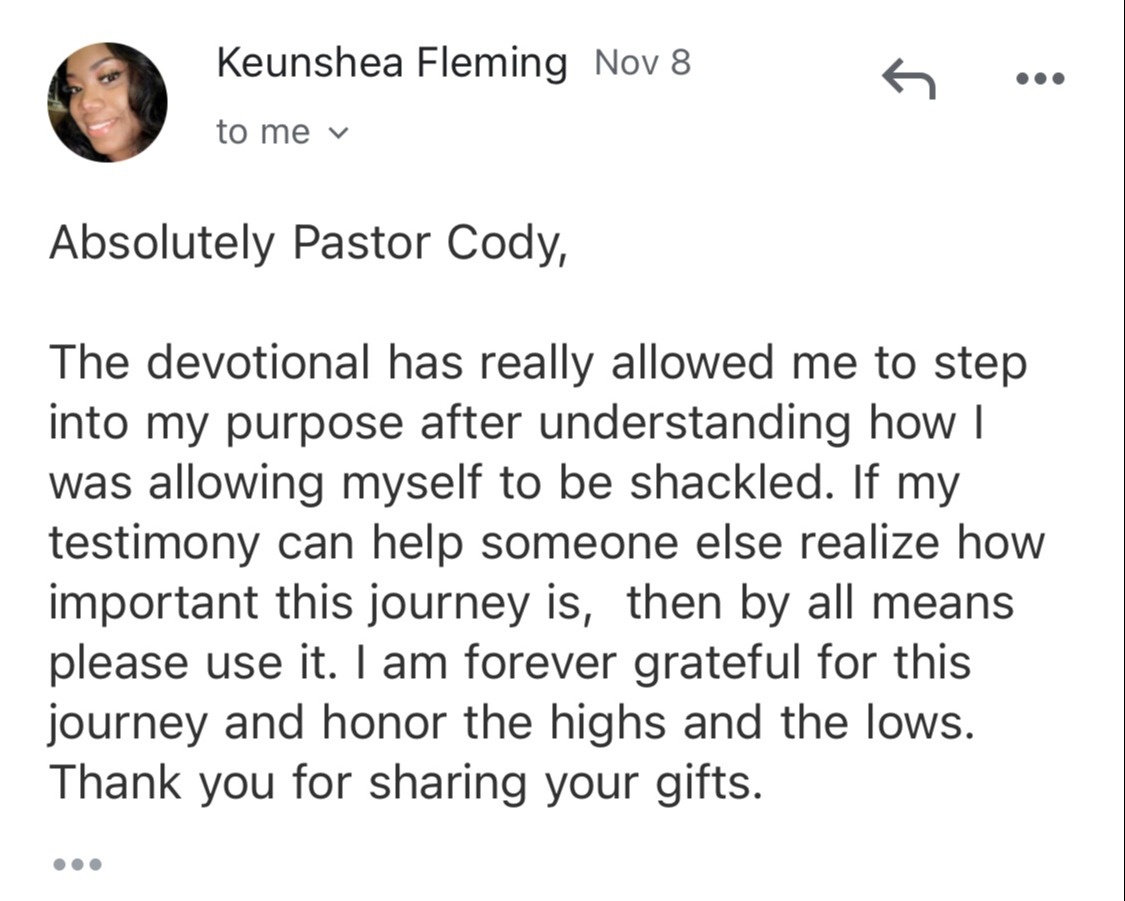
Task: Show trimmed content via bottom ellipsis
Action: (76, 864)
